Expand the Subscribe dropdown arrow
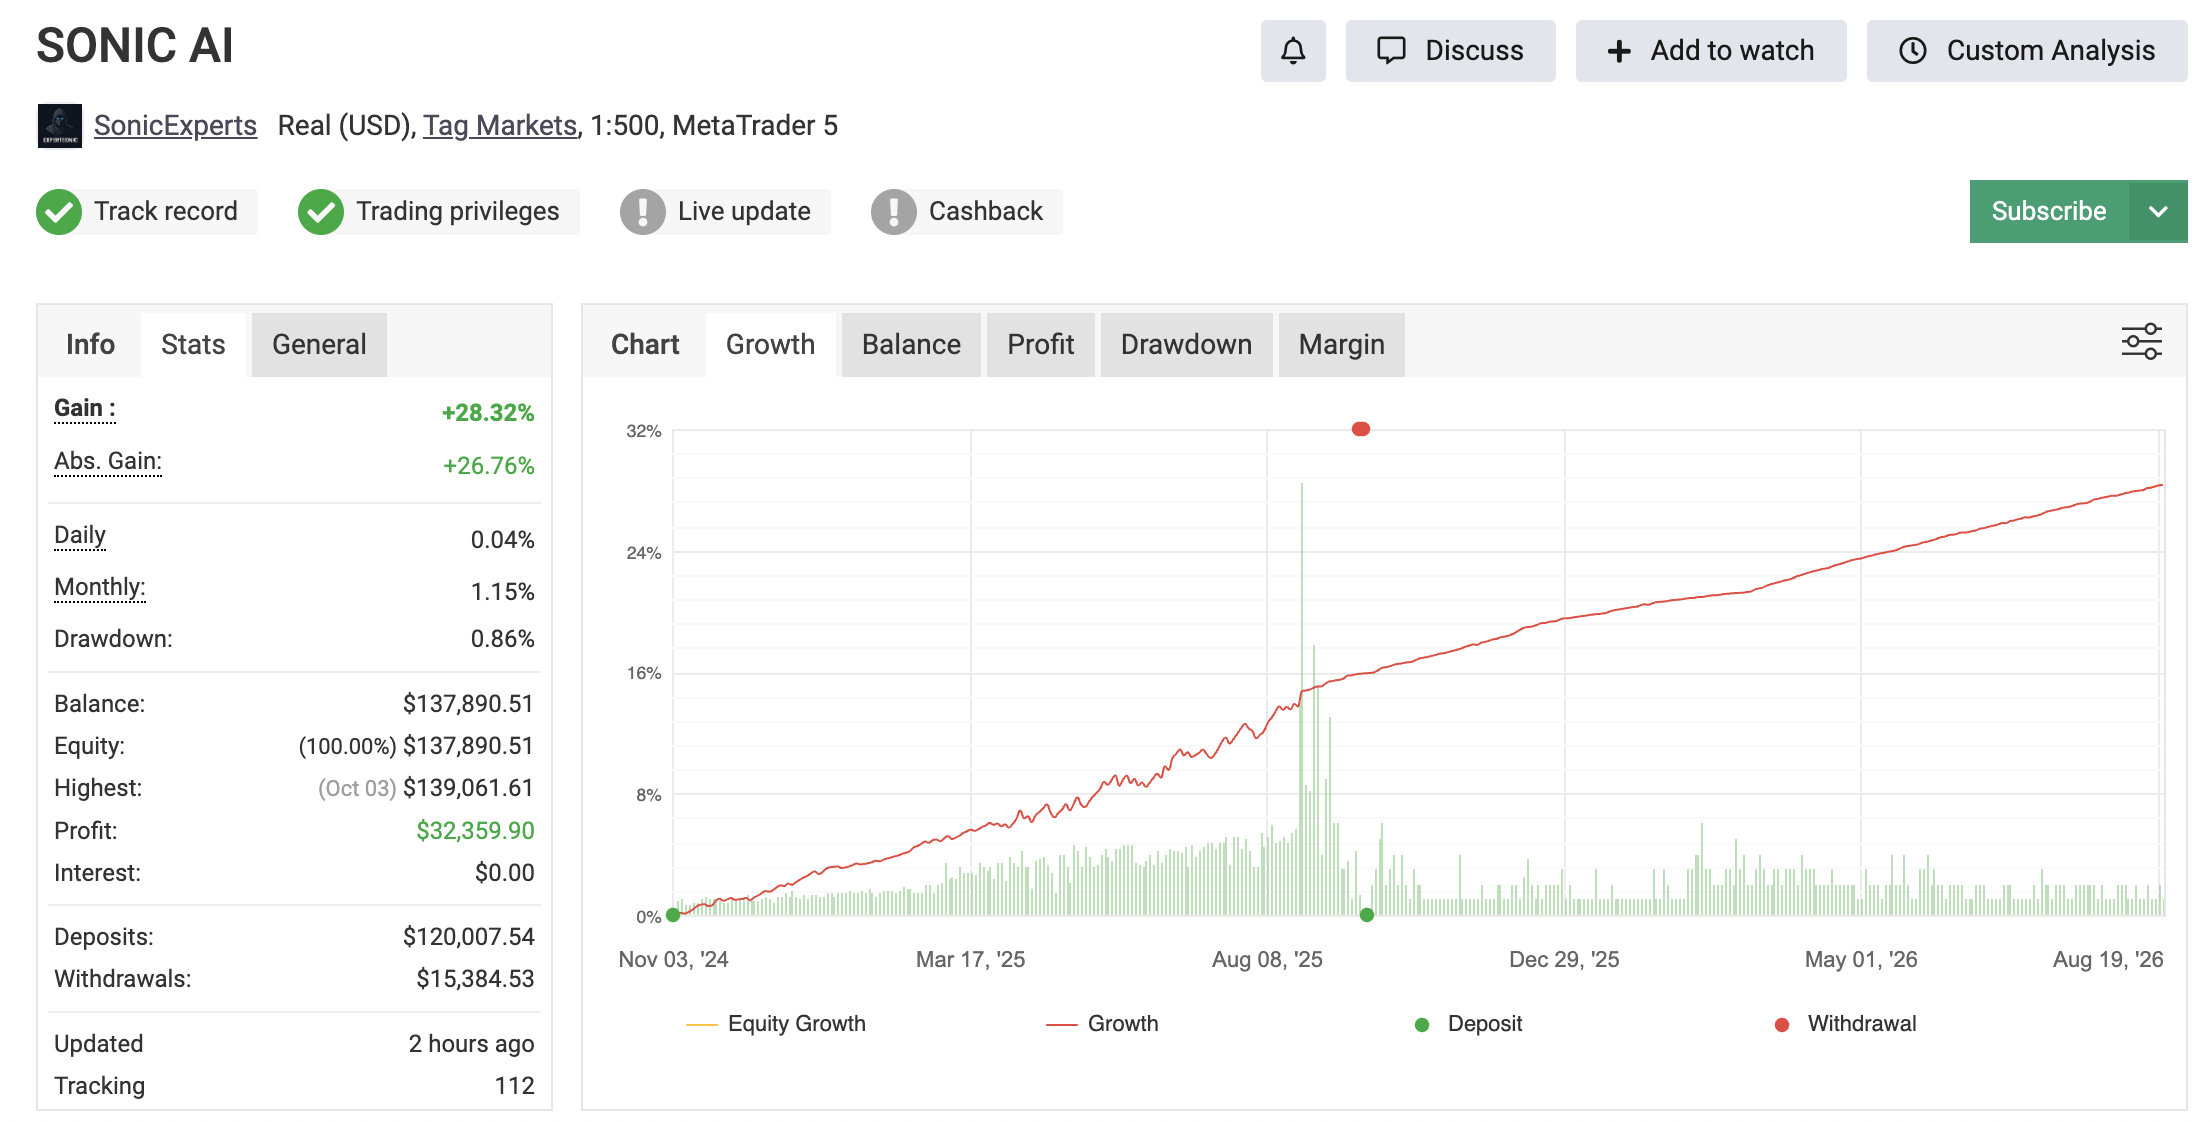 pos(2158,211)
